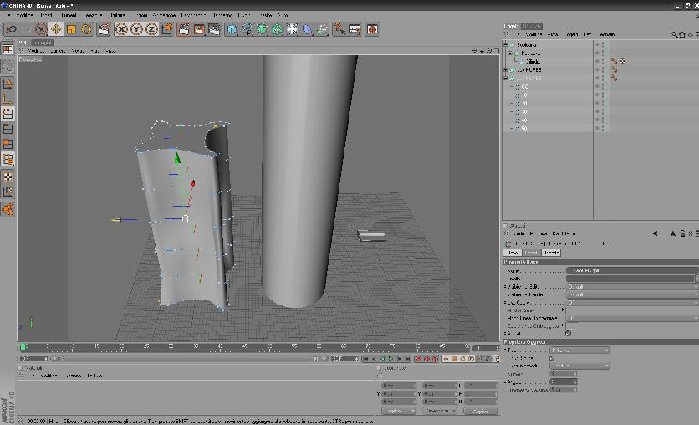Enable the Object Axis tool

pos(8,99)
